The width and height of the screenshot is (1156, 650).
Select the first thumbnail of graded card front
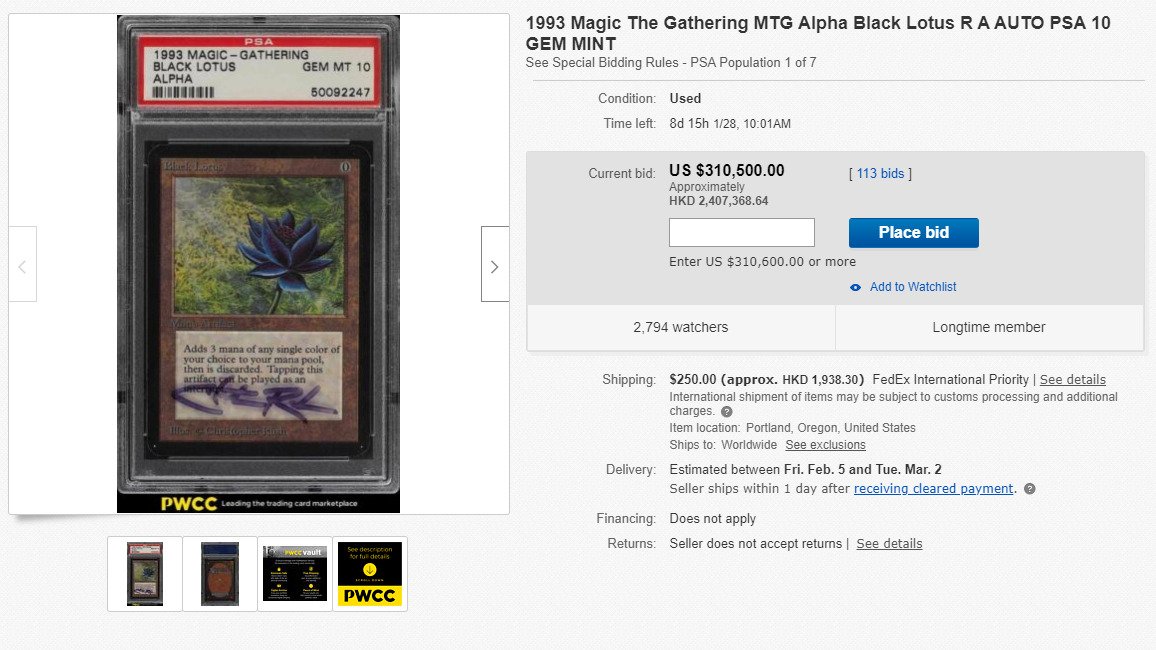144,574
